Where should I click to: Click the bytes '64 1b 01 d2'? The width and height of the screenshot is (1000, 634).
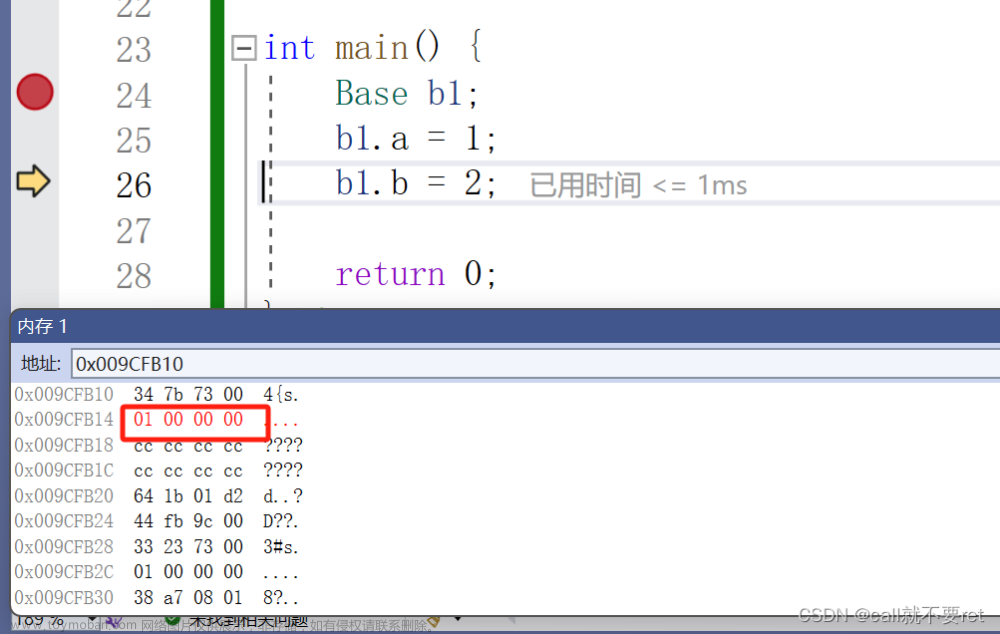188,496
